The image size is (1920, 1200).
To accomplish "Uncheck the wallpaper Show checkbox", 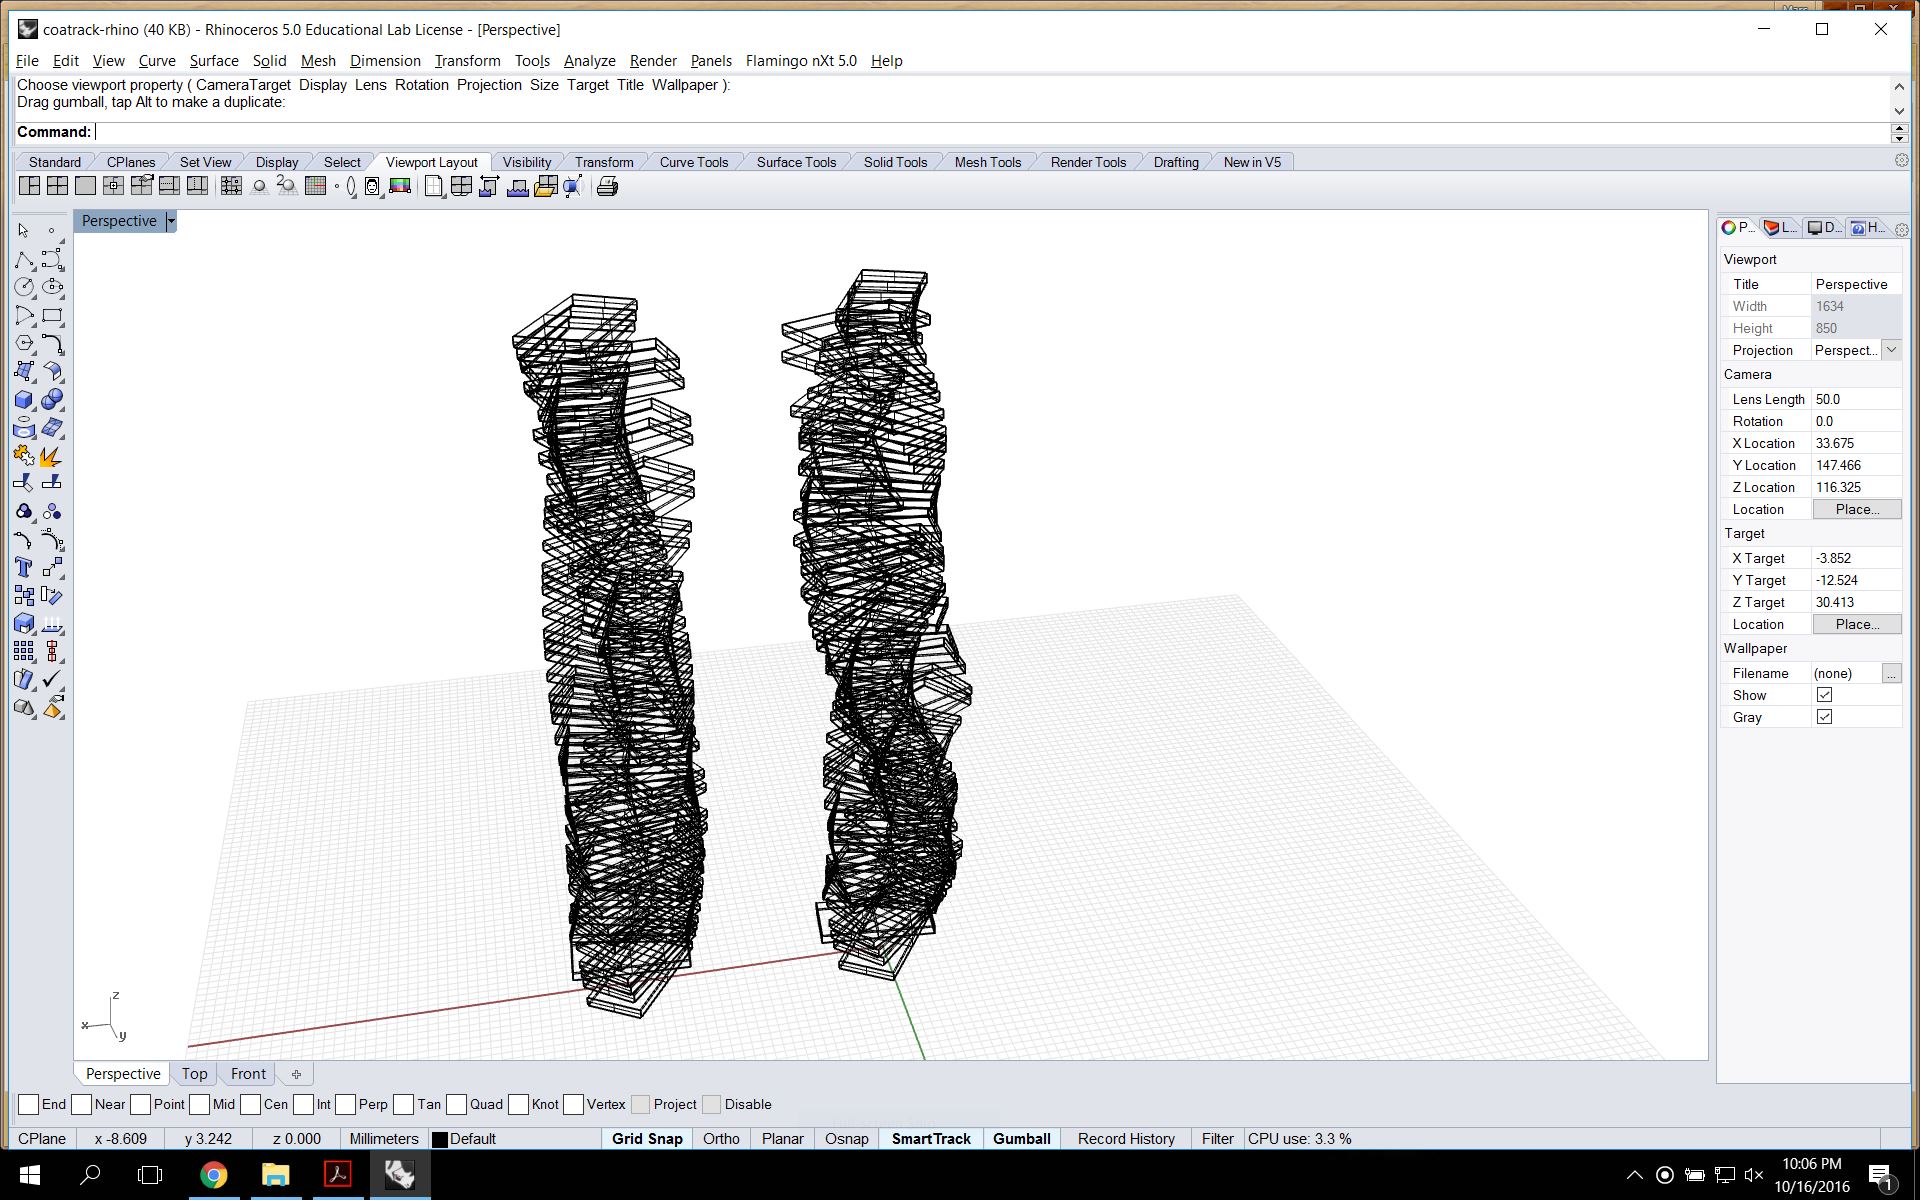I will click(x=1824, y=695).
